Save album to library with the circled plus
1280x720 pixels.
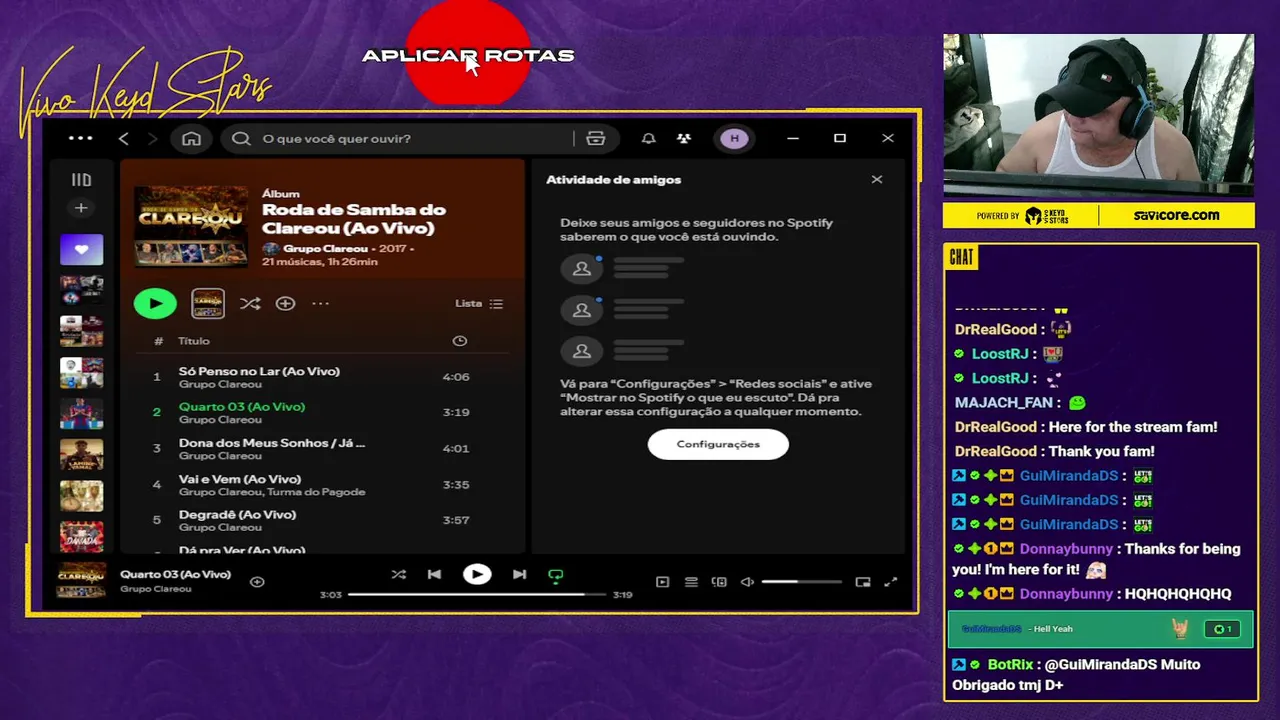pos(285,303)
